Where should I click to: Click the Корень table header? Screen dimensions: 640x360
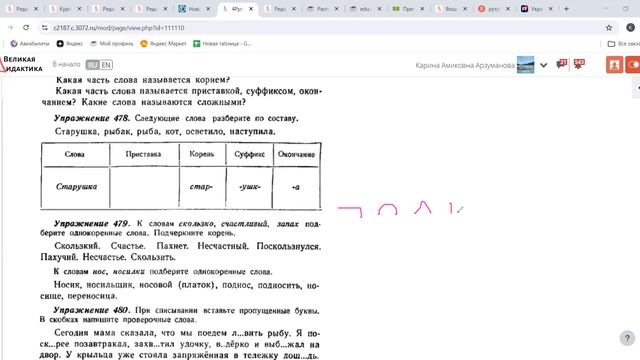202,154
